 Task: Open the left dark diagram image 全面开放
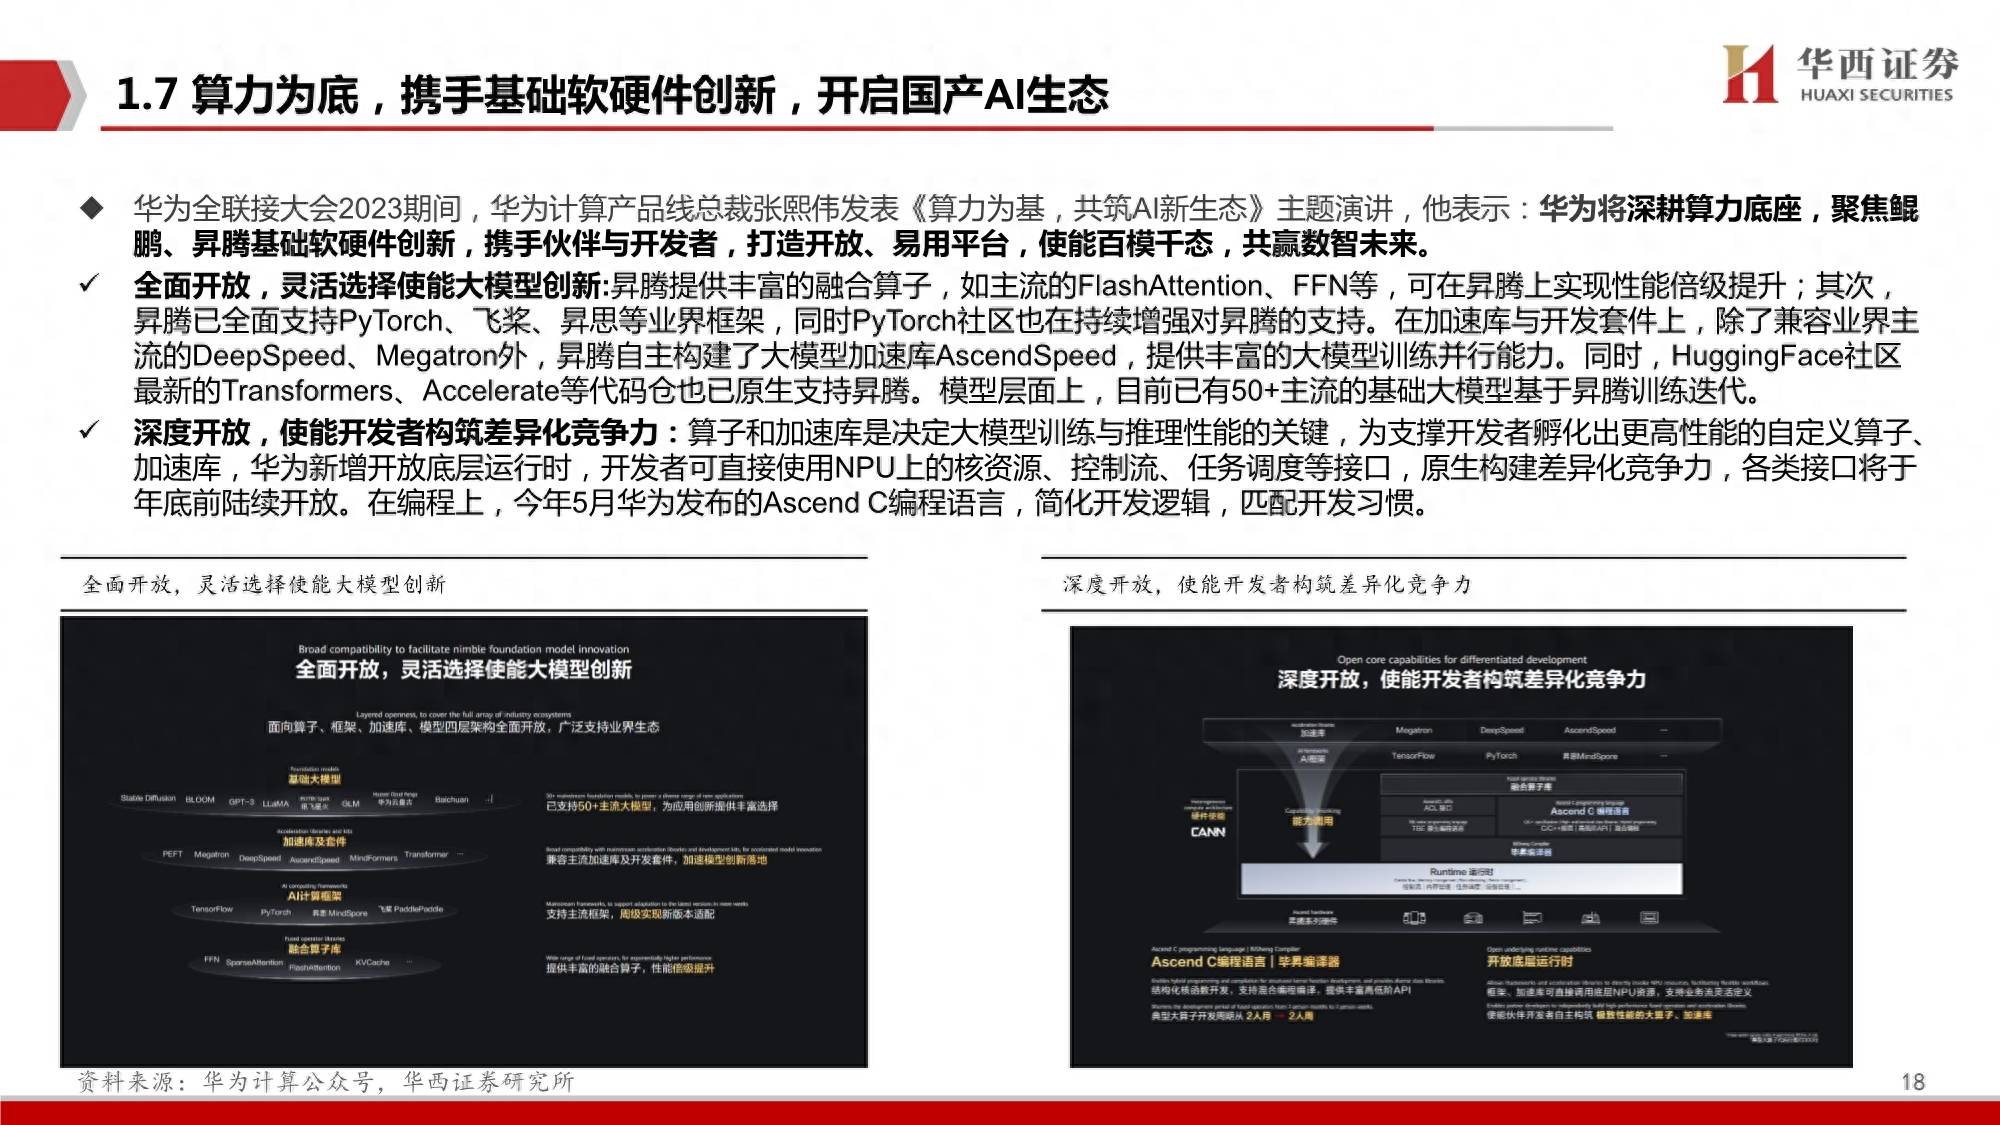click(x=464, y=841)
